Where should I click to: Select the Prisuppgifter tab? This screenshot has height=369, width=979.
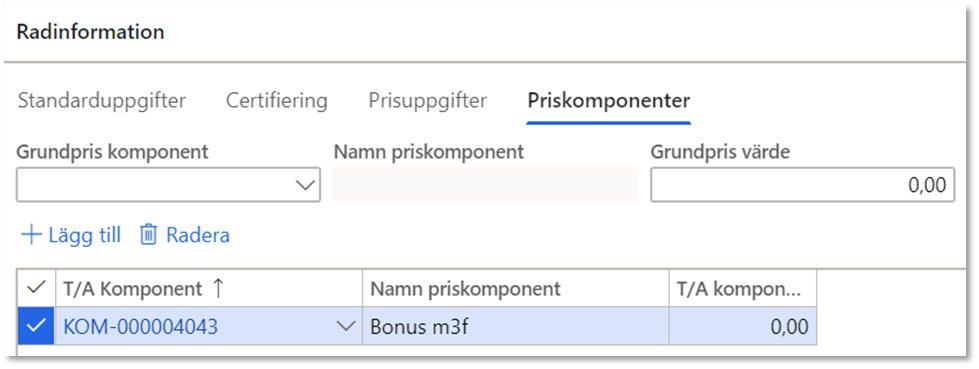click(427, 101)
